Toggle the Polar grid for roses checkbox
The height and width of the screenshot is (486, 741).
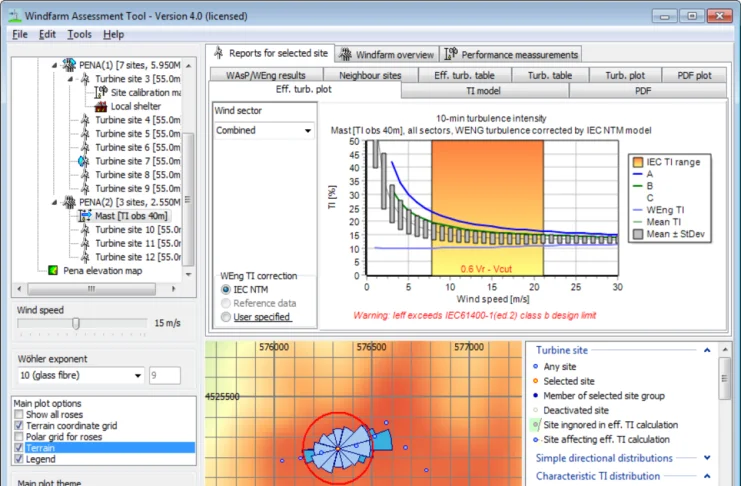(x=20, y=437)
